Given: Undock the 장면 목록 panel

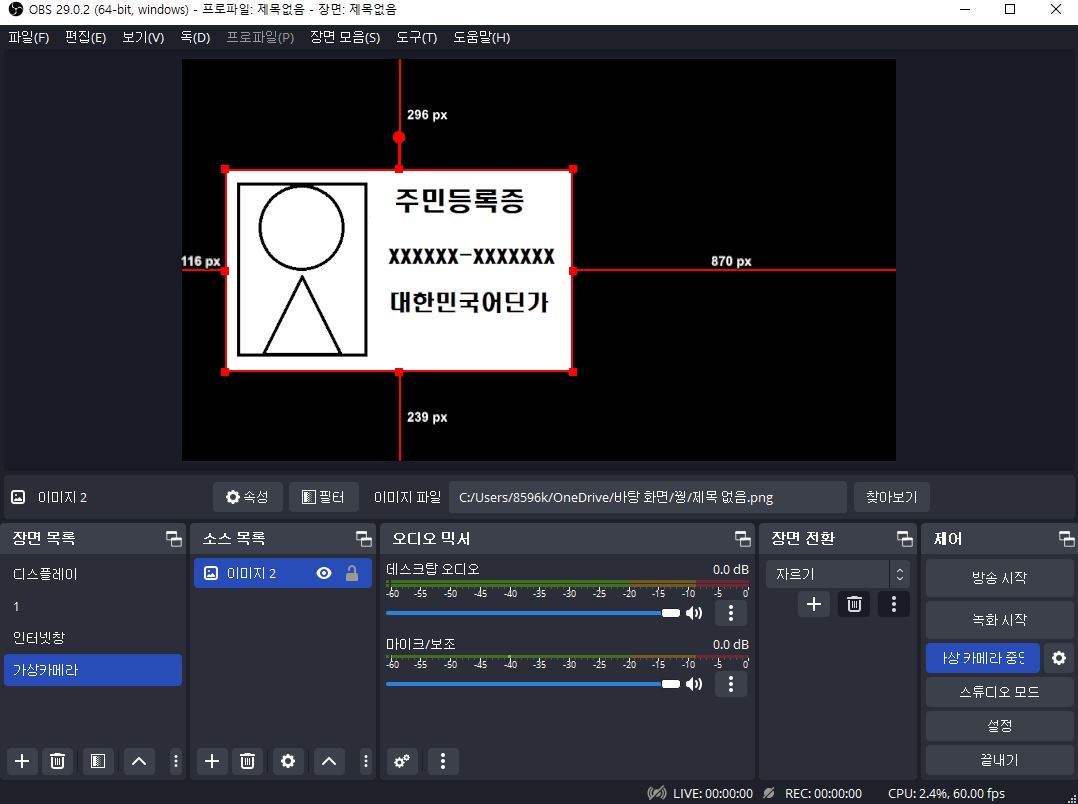Looking at the screenshot, I should coord(174,539).
